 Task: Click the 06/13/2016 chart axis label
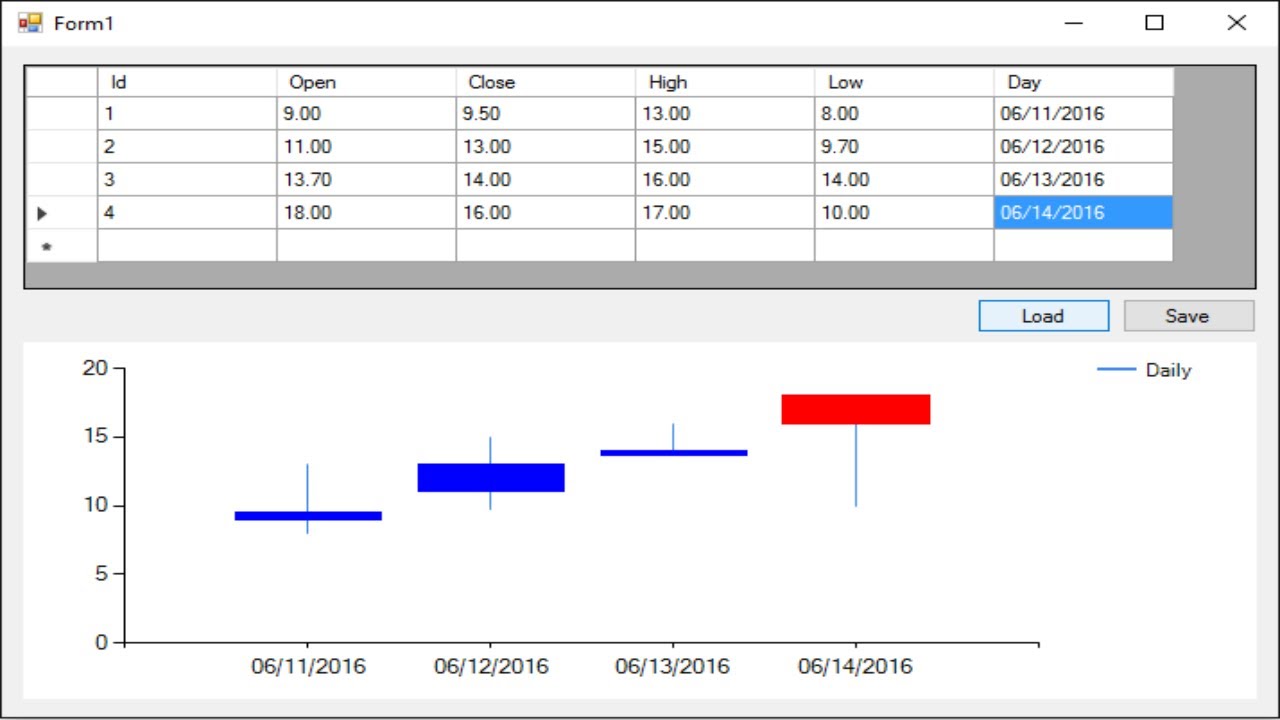(673, 667)
